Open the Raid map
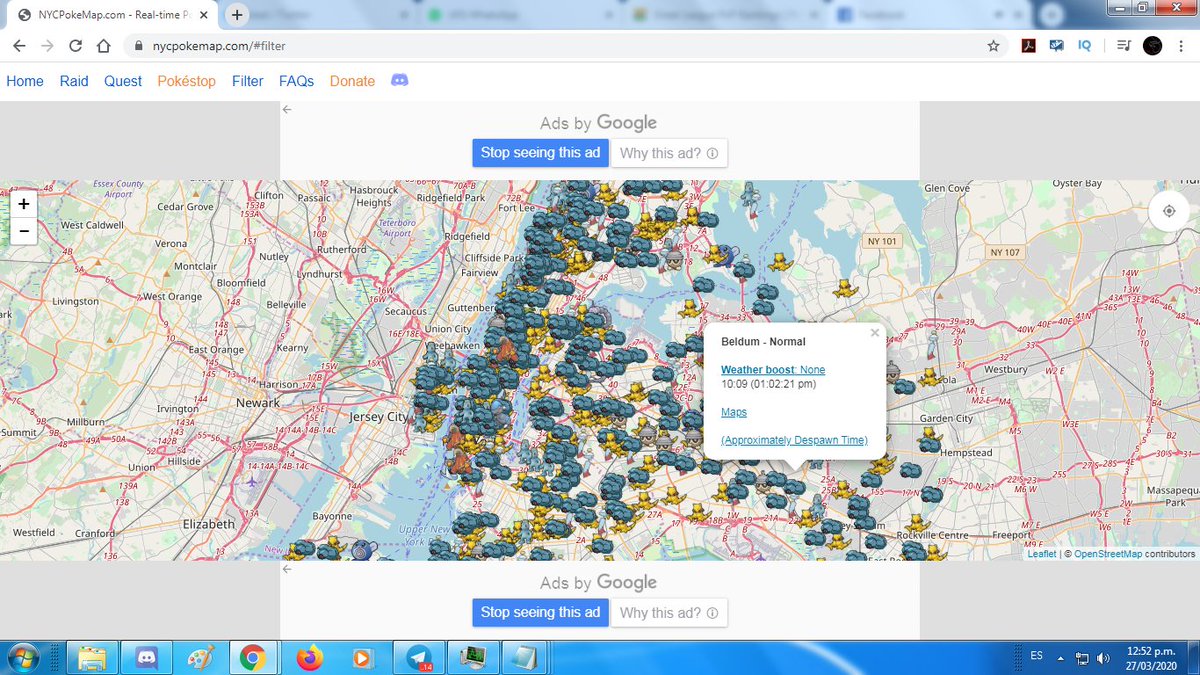 pyautogui.click(x=74, y=81)
